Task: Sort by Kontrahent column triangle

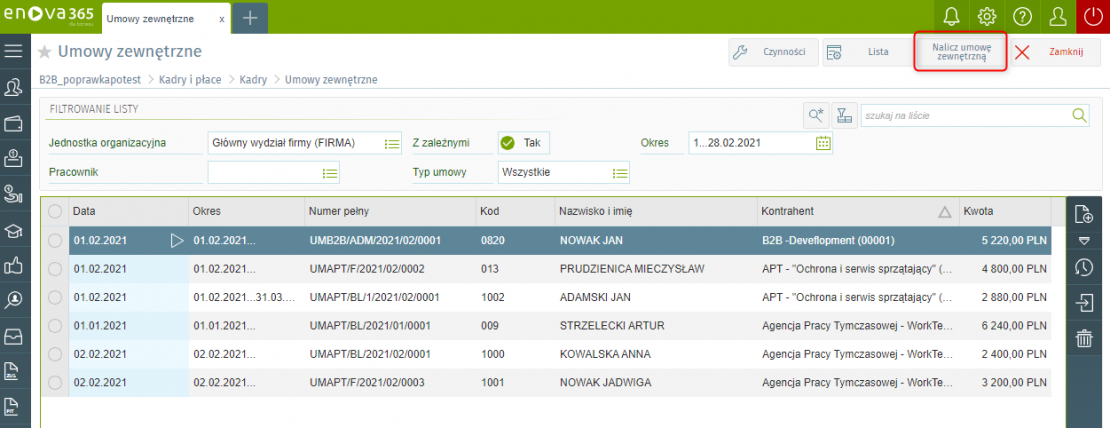Action: 944,212
